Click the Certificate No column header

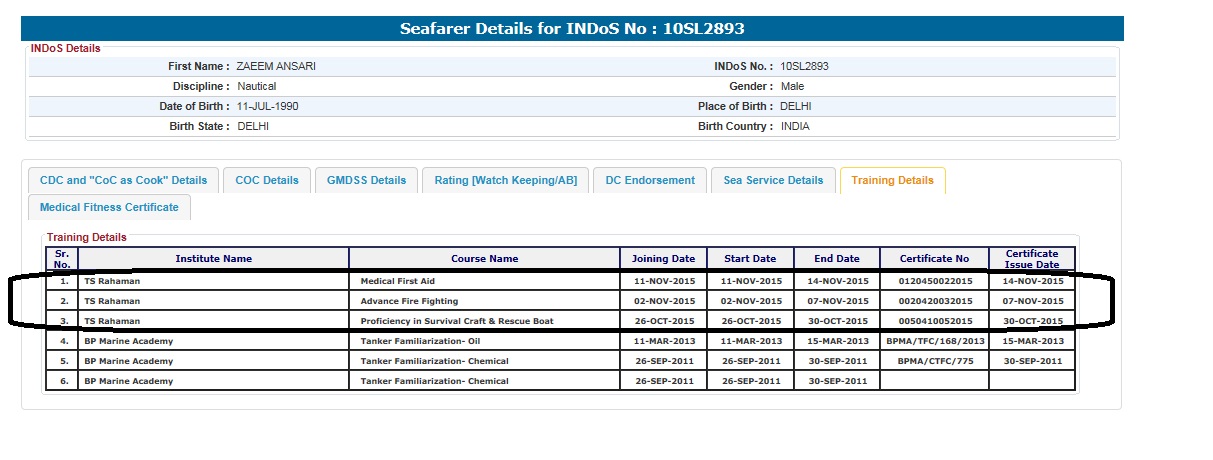tap(934, 259)
